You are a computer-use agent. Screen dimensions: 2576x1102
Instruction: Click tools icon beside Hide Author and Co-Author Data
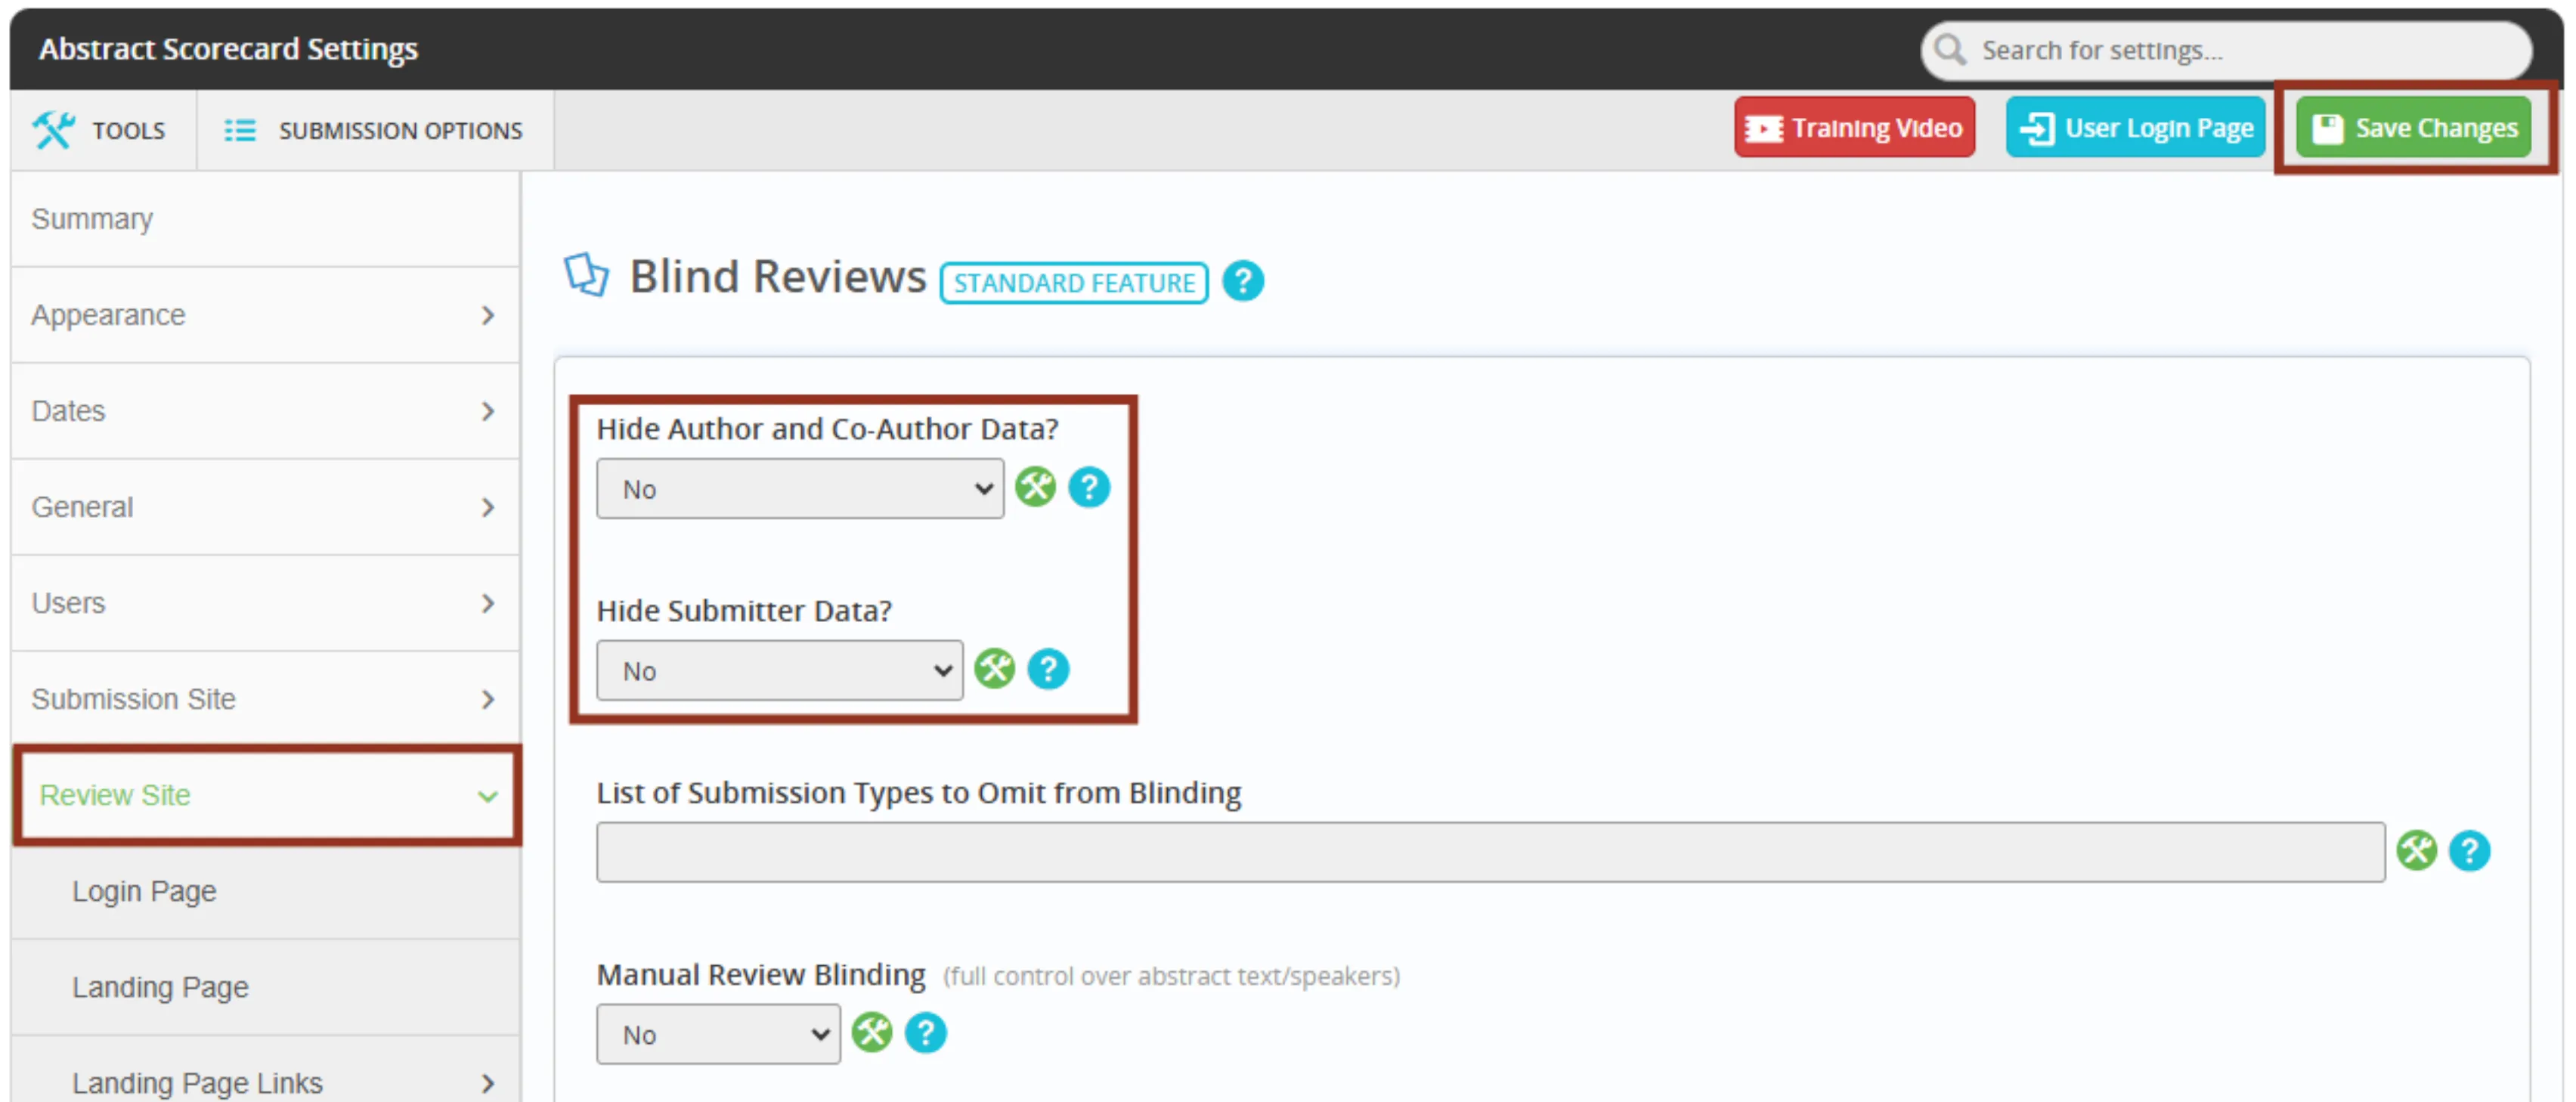[x=1035, y=487]
